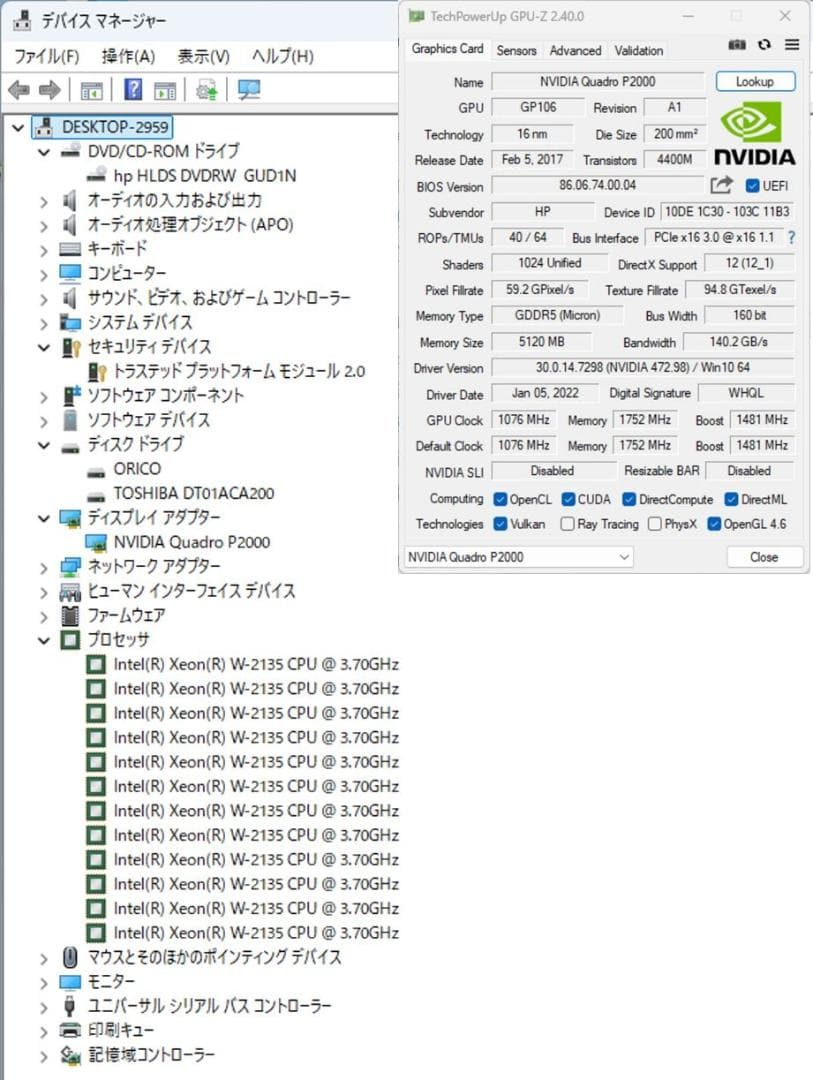Expand the モニター tree node
This screenshot has height=1080, width=813.
[x=44, y=982]
